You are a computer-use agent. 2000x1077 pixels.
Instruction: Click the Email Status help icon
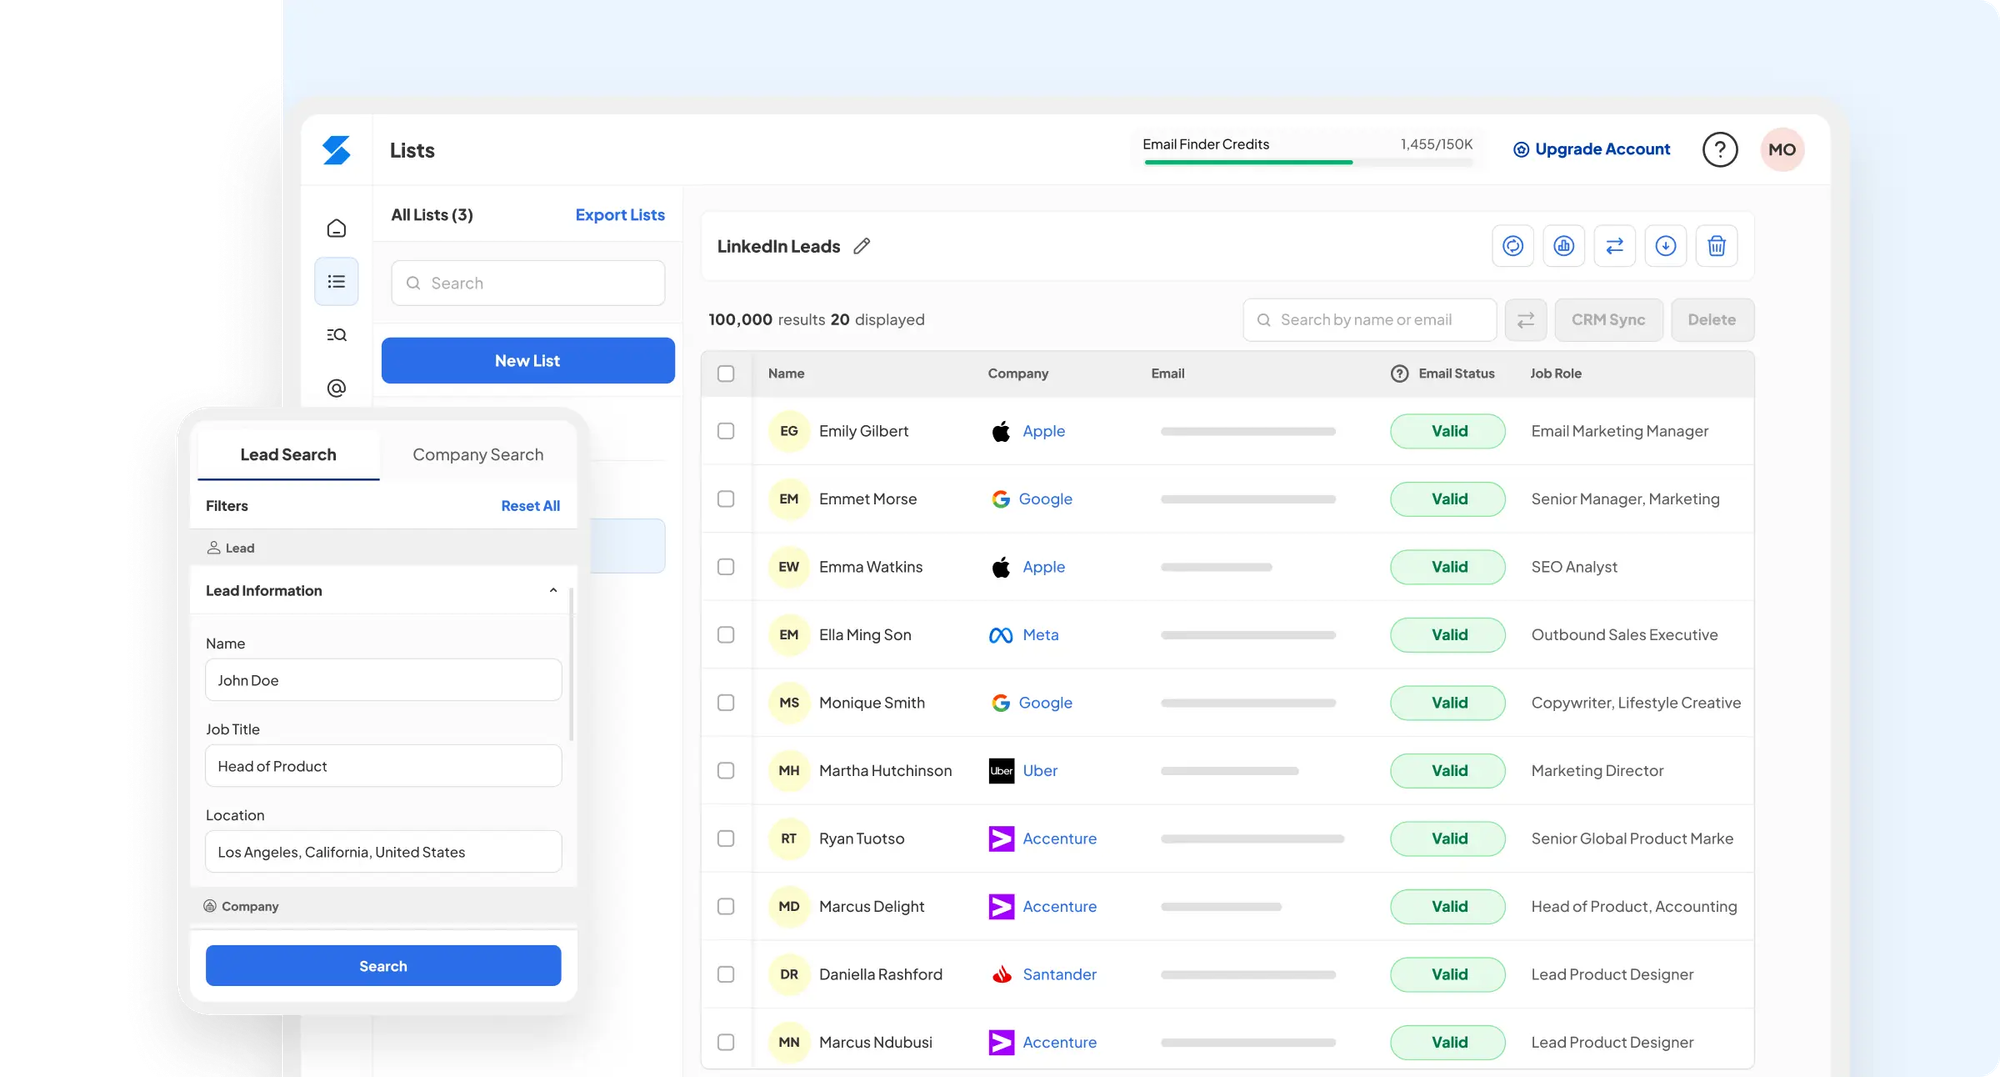[1400, 374]
